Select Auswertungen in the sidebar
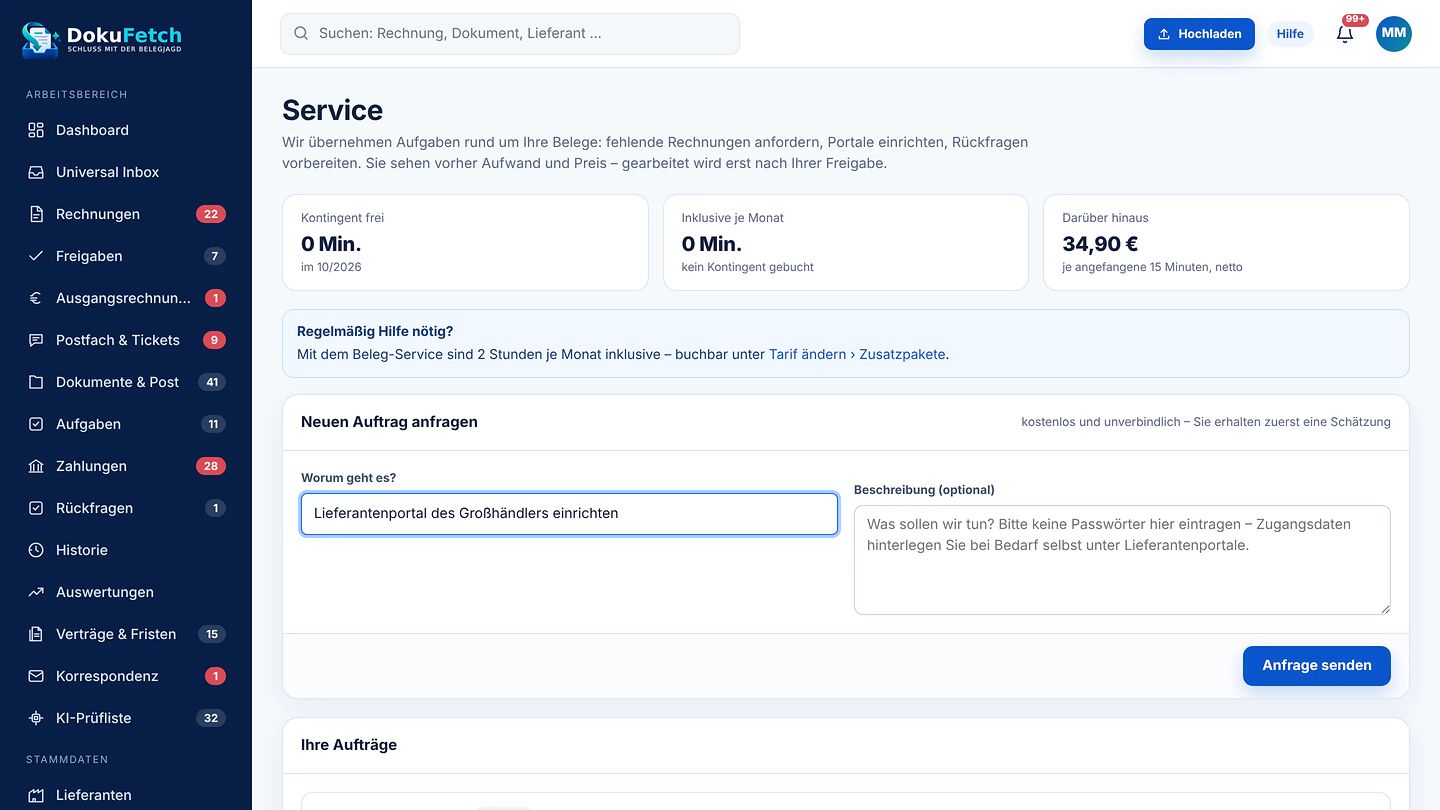The image size is (1440, 810). coord(126,592)
